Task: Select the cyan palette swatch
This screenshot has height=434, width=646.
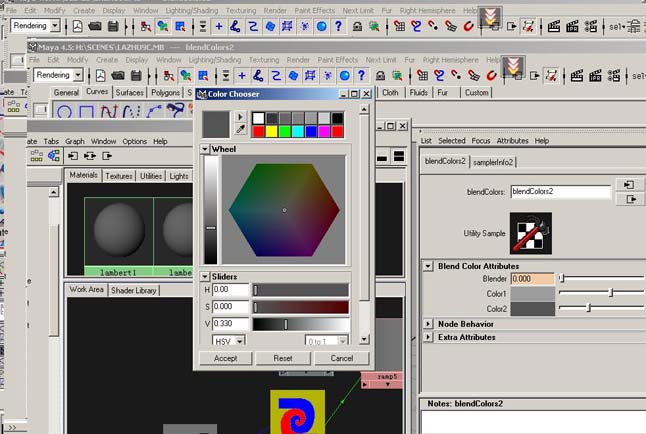Action: (x=298, y=131)
